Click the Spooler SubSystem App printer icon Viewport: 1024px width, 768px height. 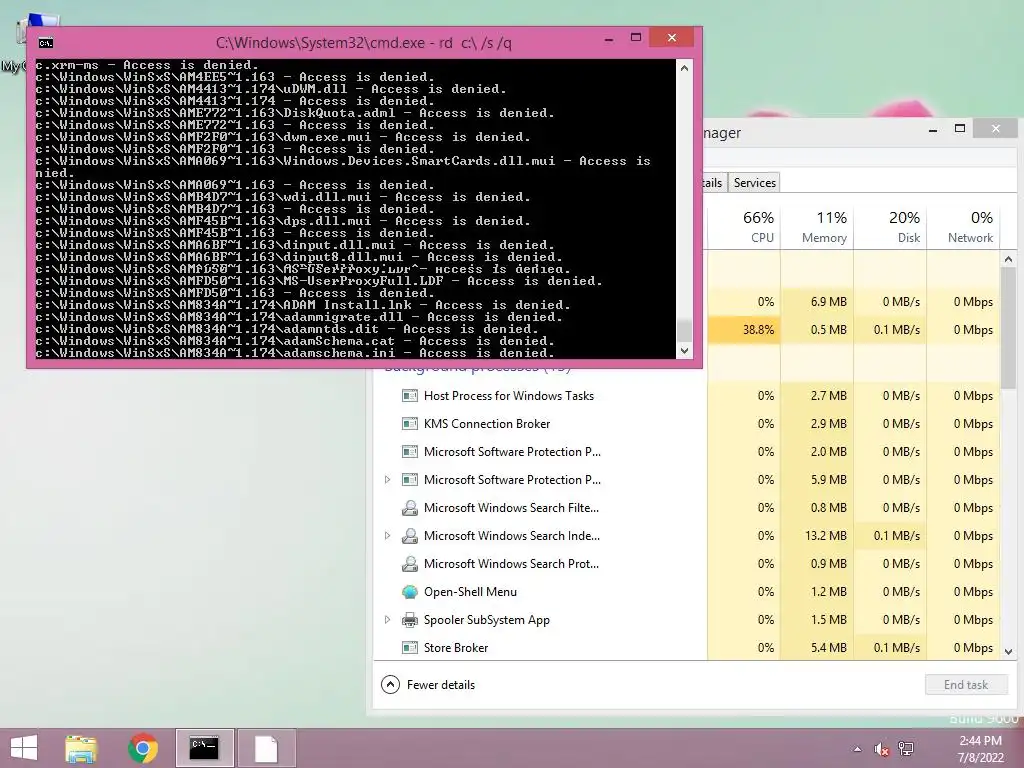(x=409, y=620)
